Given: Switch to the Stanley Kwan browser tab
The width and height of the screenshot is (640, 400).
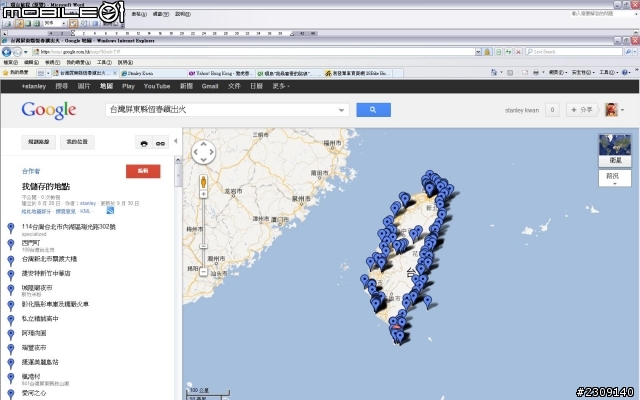Looking at the screenshot, I should tap(153, 73).
